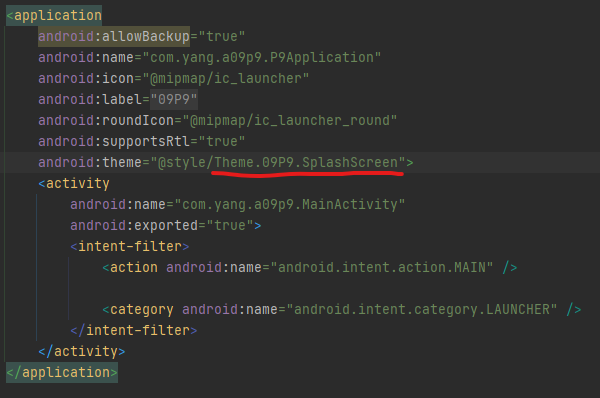Click the category tag name
Screen dimensions: 600x398
(x=142, y=309)
